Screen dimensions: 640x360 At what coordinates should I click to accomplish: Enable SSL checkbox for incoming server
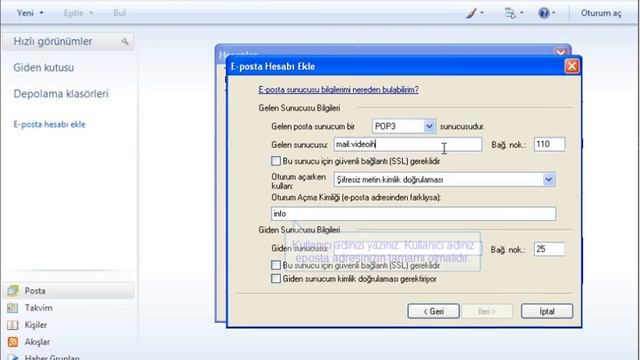point(276,161)
